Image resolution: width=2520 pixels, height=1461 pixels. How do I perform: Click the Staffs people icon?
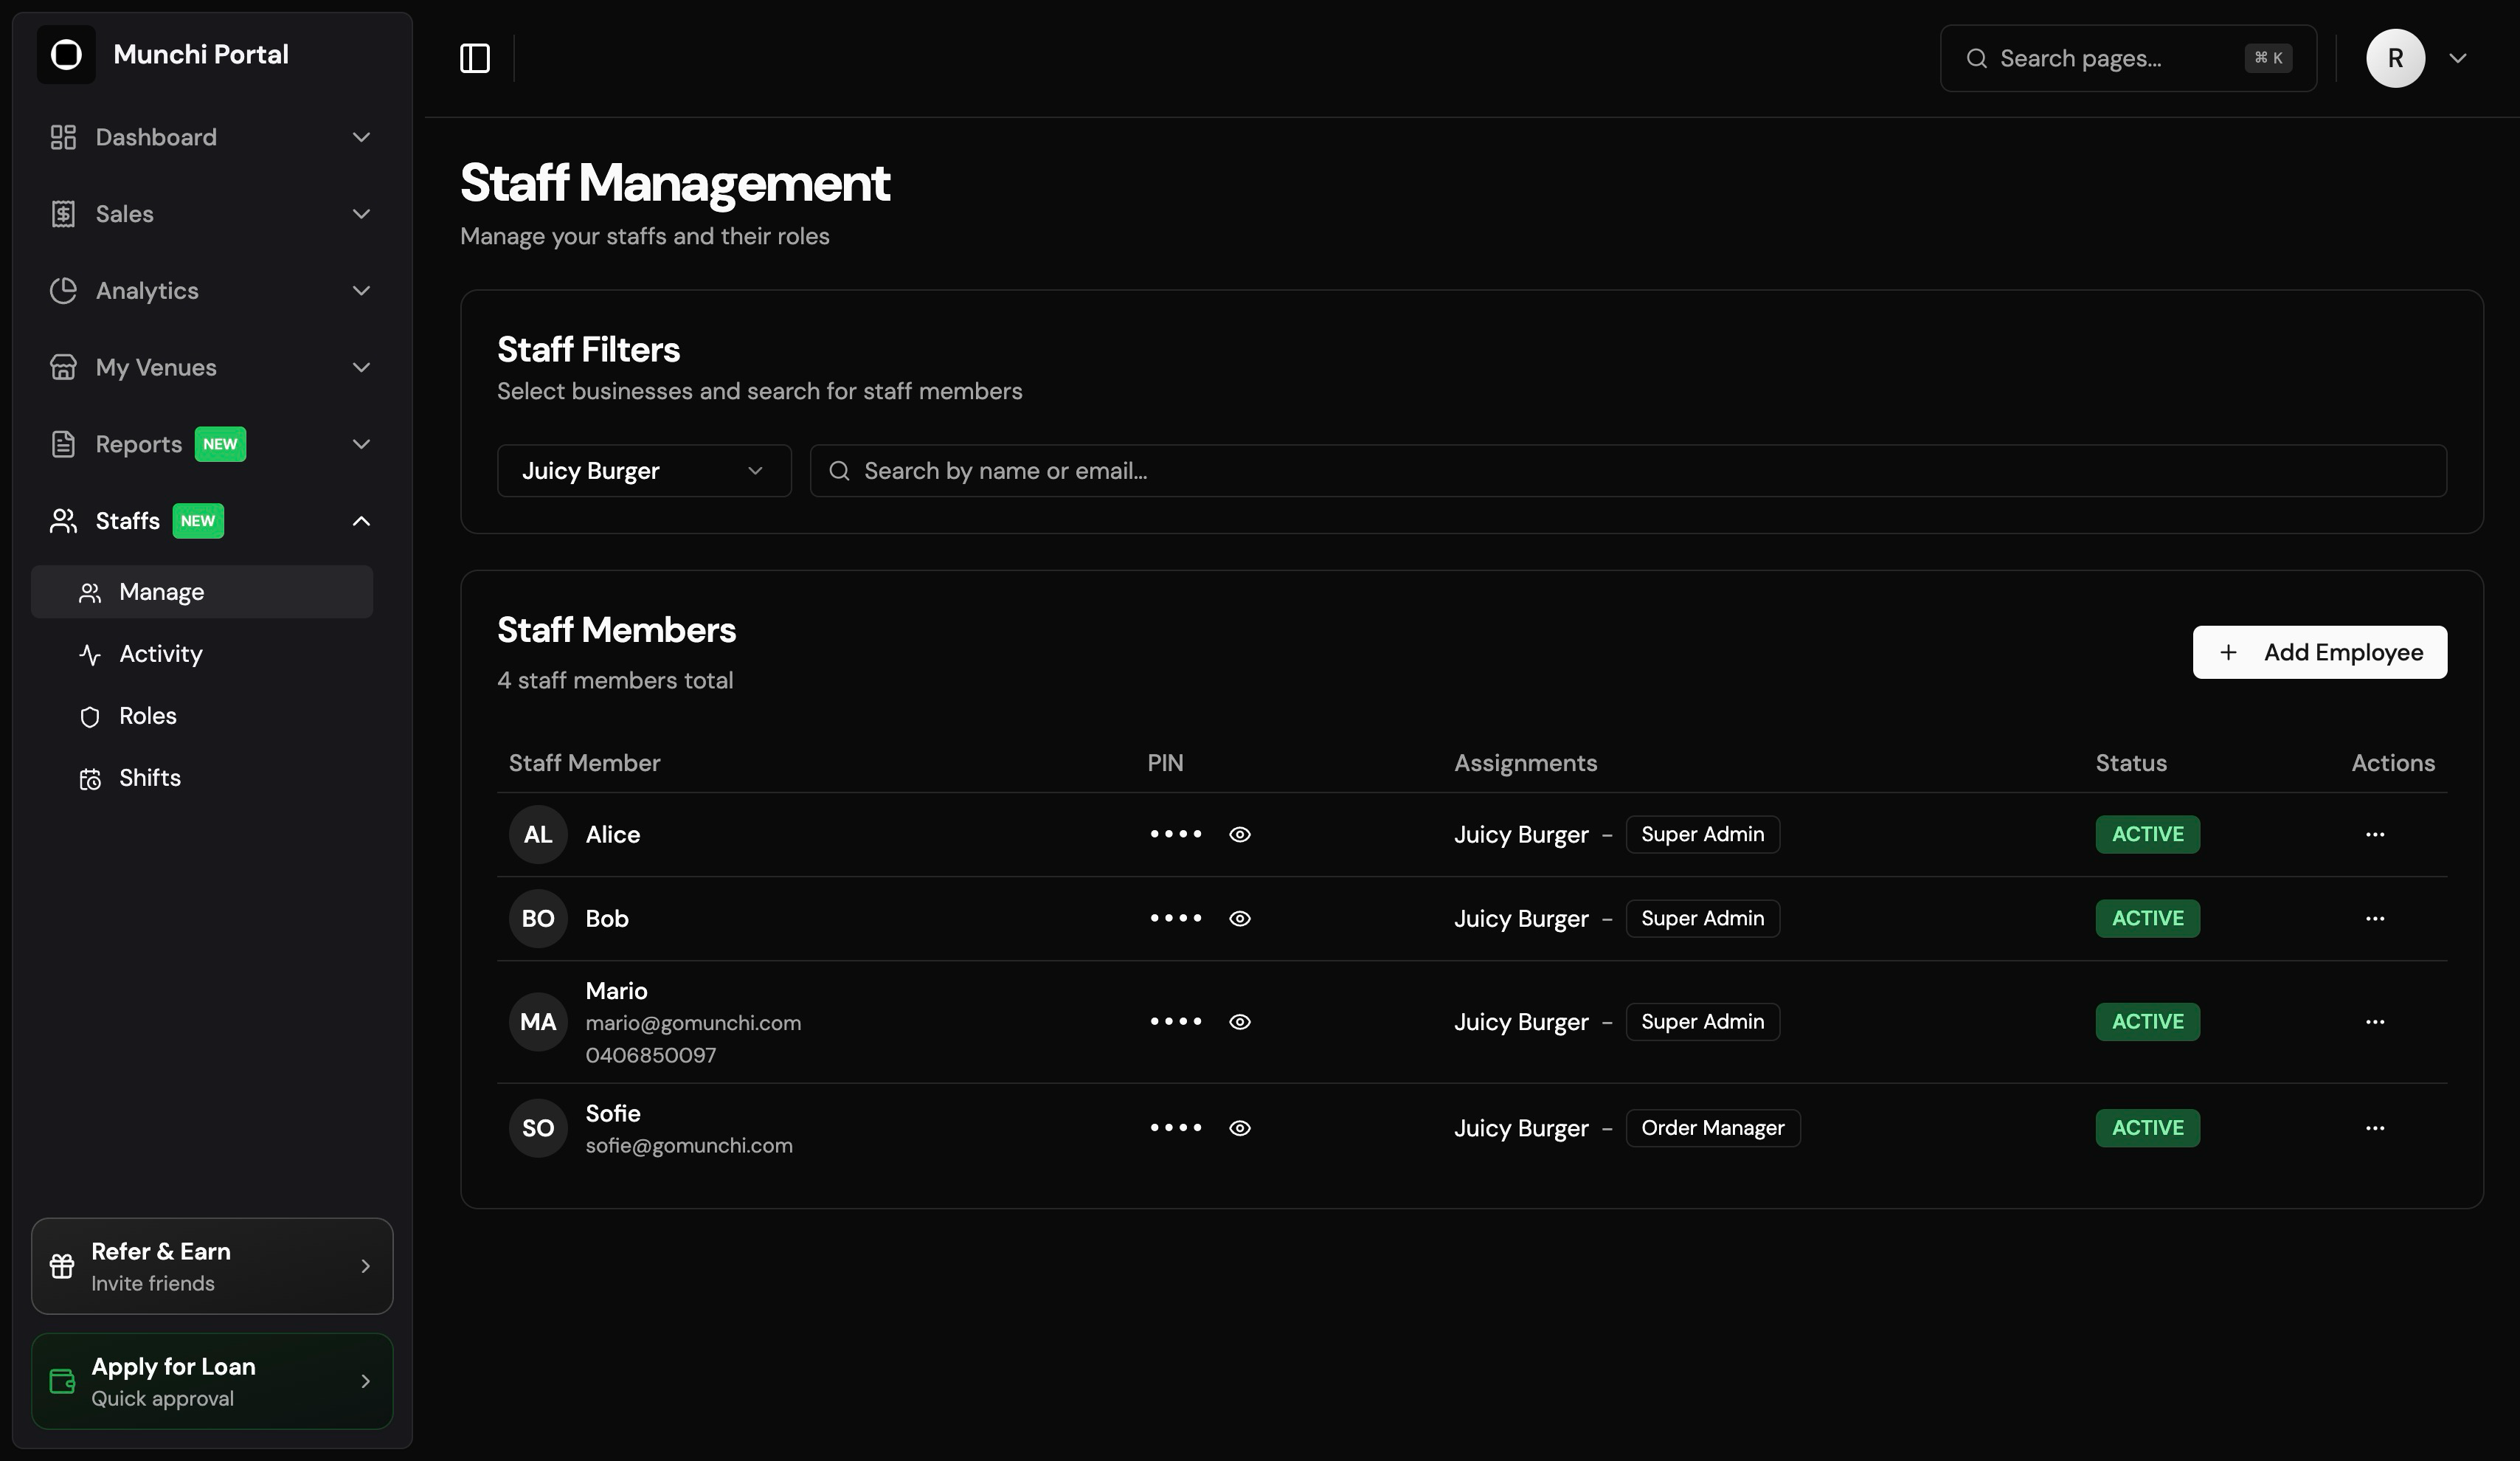coord(63,521)
